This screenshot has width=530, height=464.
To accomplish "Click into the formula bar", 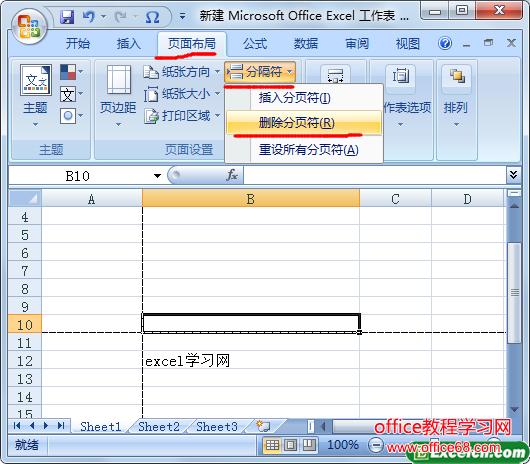I will coord(375,175).
